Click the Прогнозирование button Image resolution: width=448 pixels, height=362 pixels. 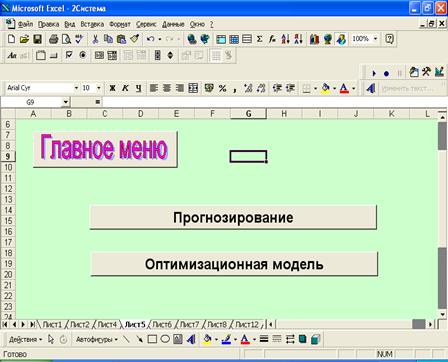(x=233, y=217)
